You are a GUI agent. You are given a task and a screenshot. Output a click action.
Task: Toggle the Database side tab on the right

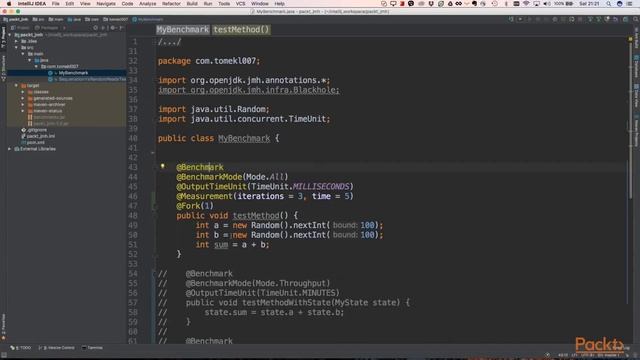point(636,67)
